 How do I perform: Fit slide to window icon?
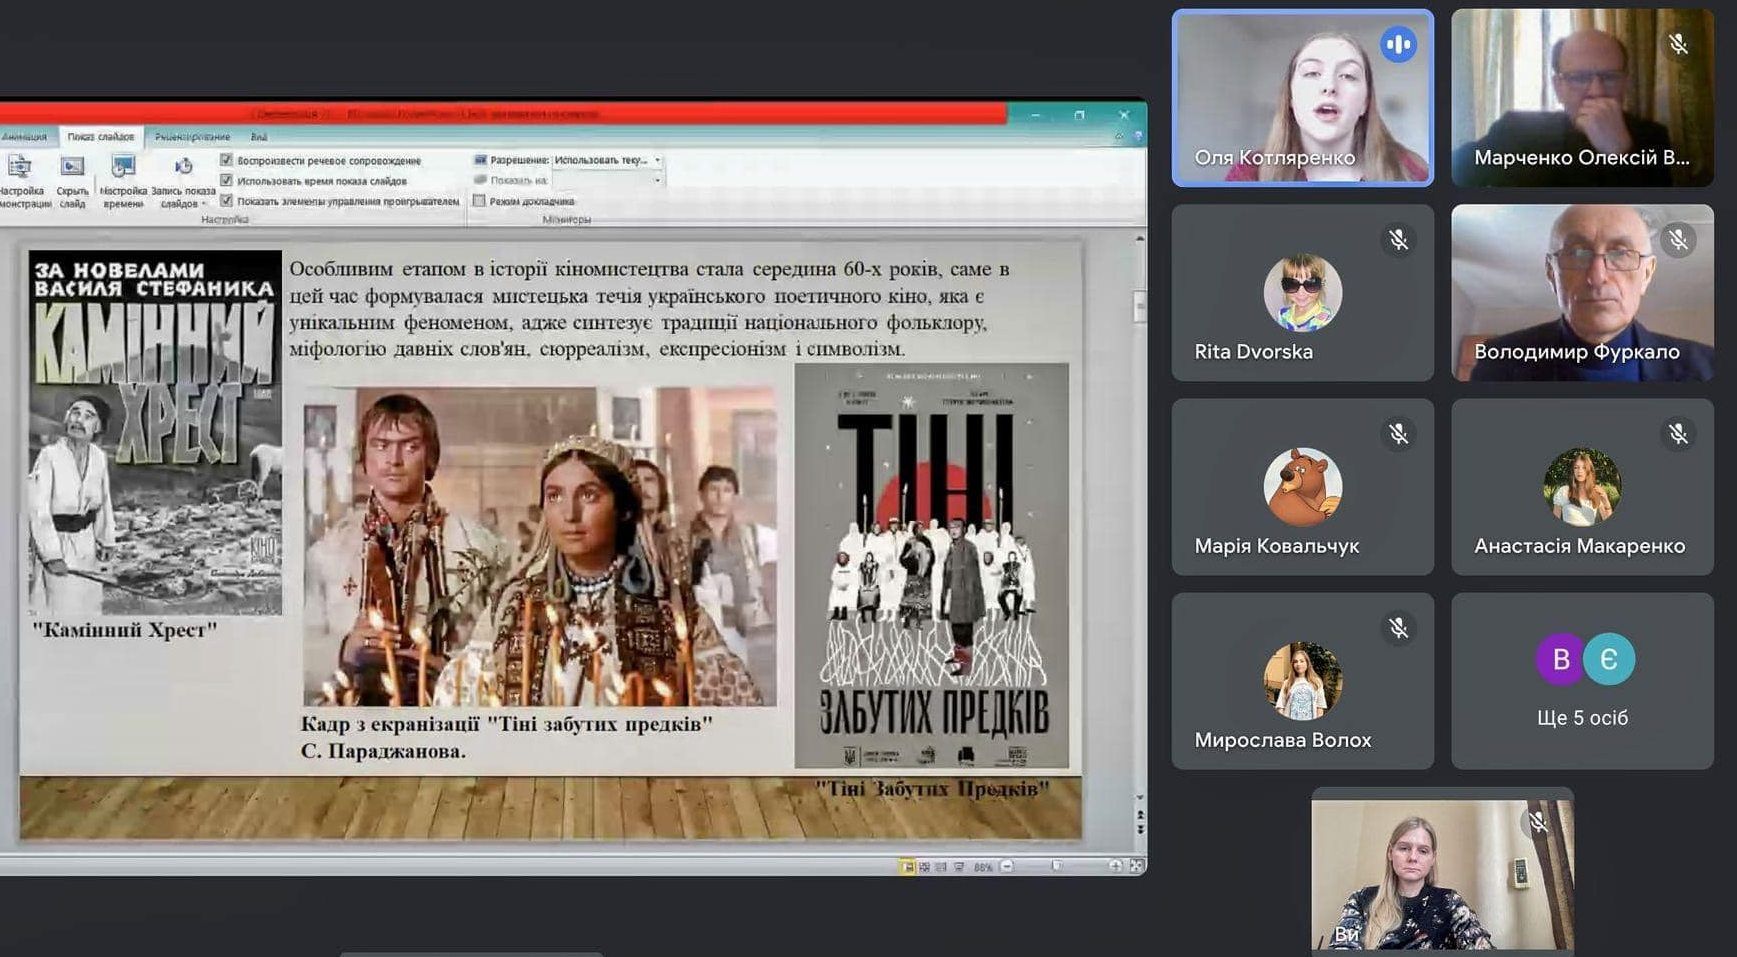[x=1136, y=866]
